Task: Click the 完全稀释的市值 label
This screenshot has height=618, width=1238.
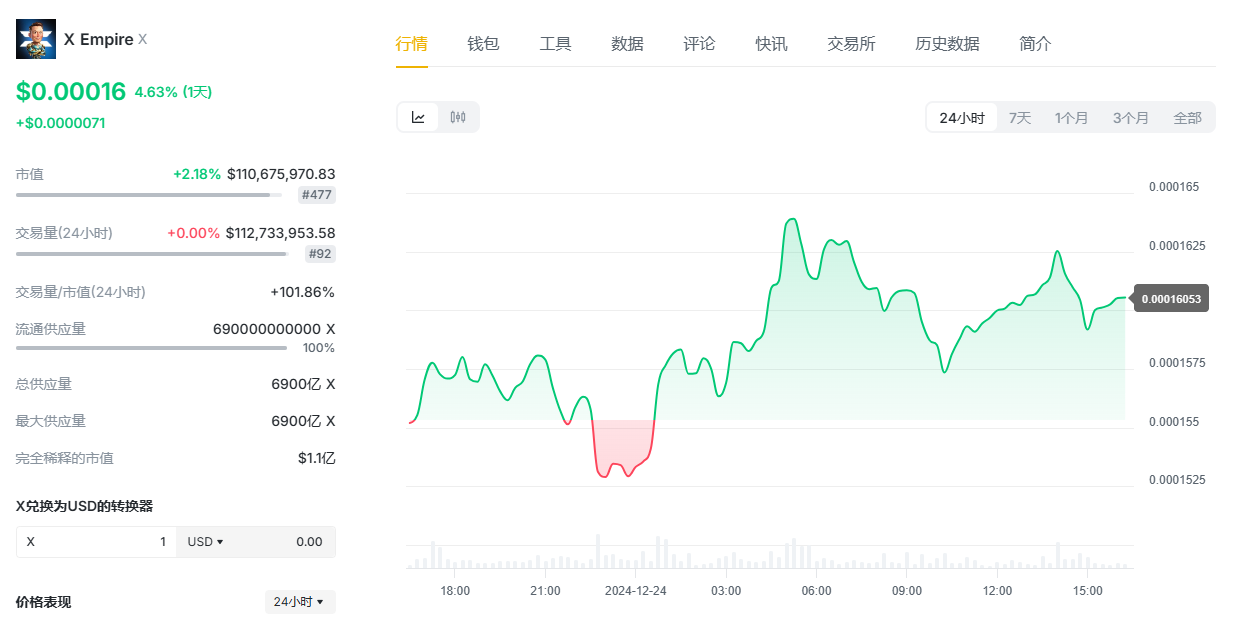Action: click(65, 458)
